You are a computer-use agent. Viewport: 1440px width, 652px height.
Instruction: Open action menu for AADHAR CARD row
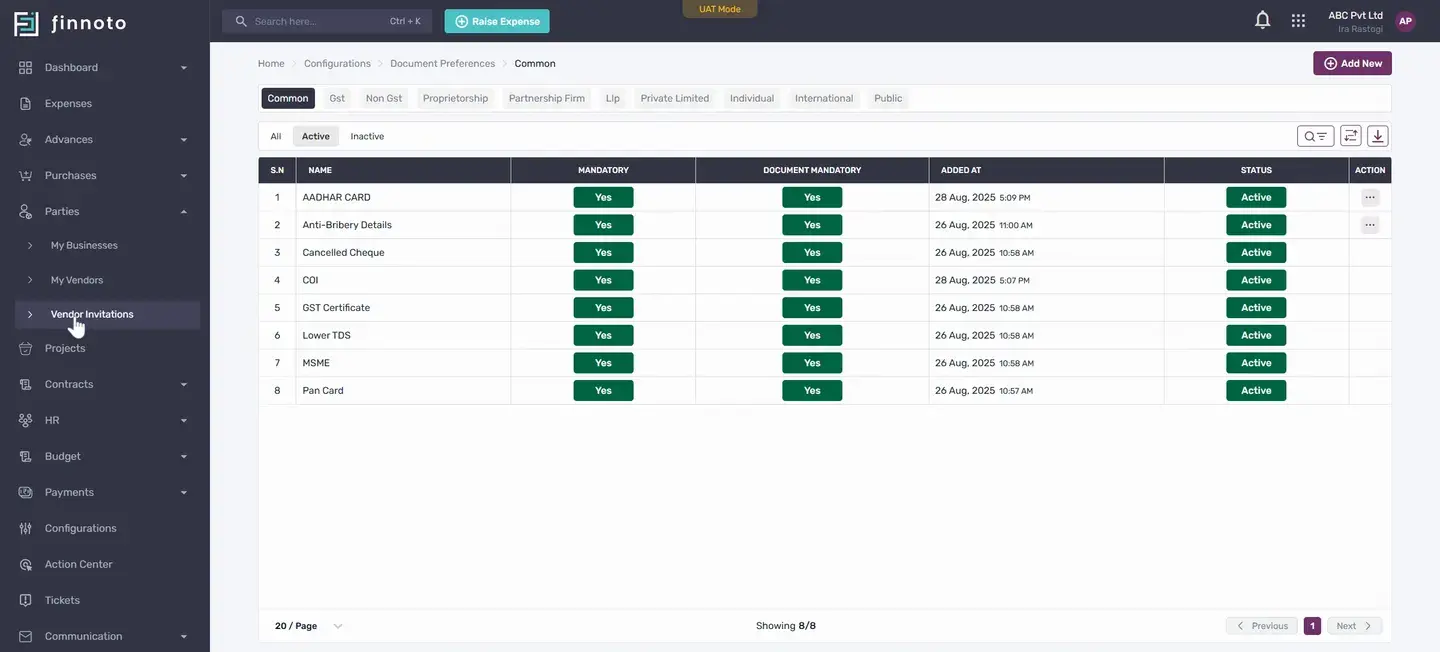[1370, 197]
